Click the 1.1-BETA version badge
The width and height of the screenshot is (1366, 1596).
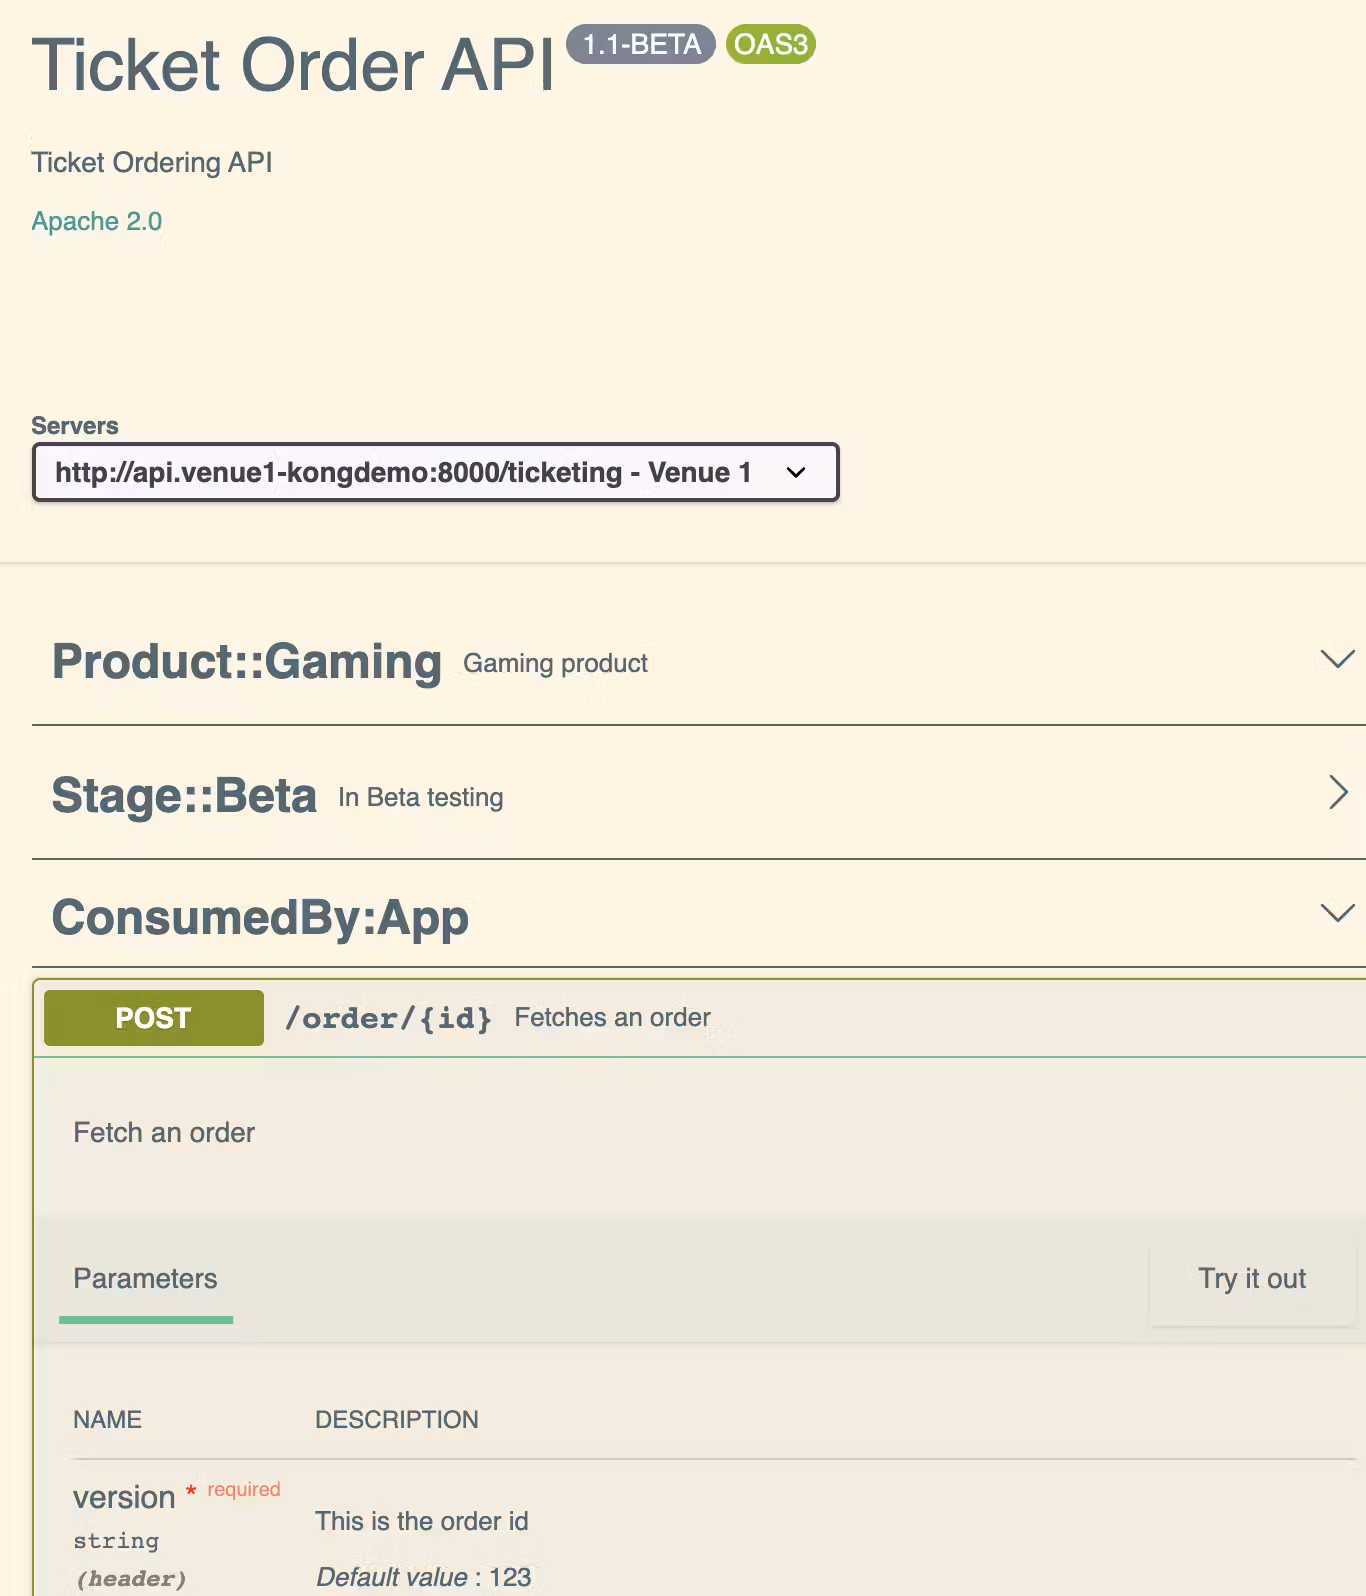coord(641,44)
